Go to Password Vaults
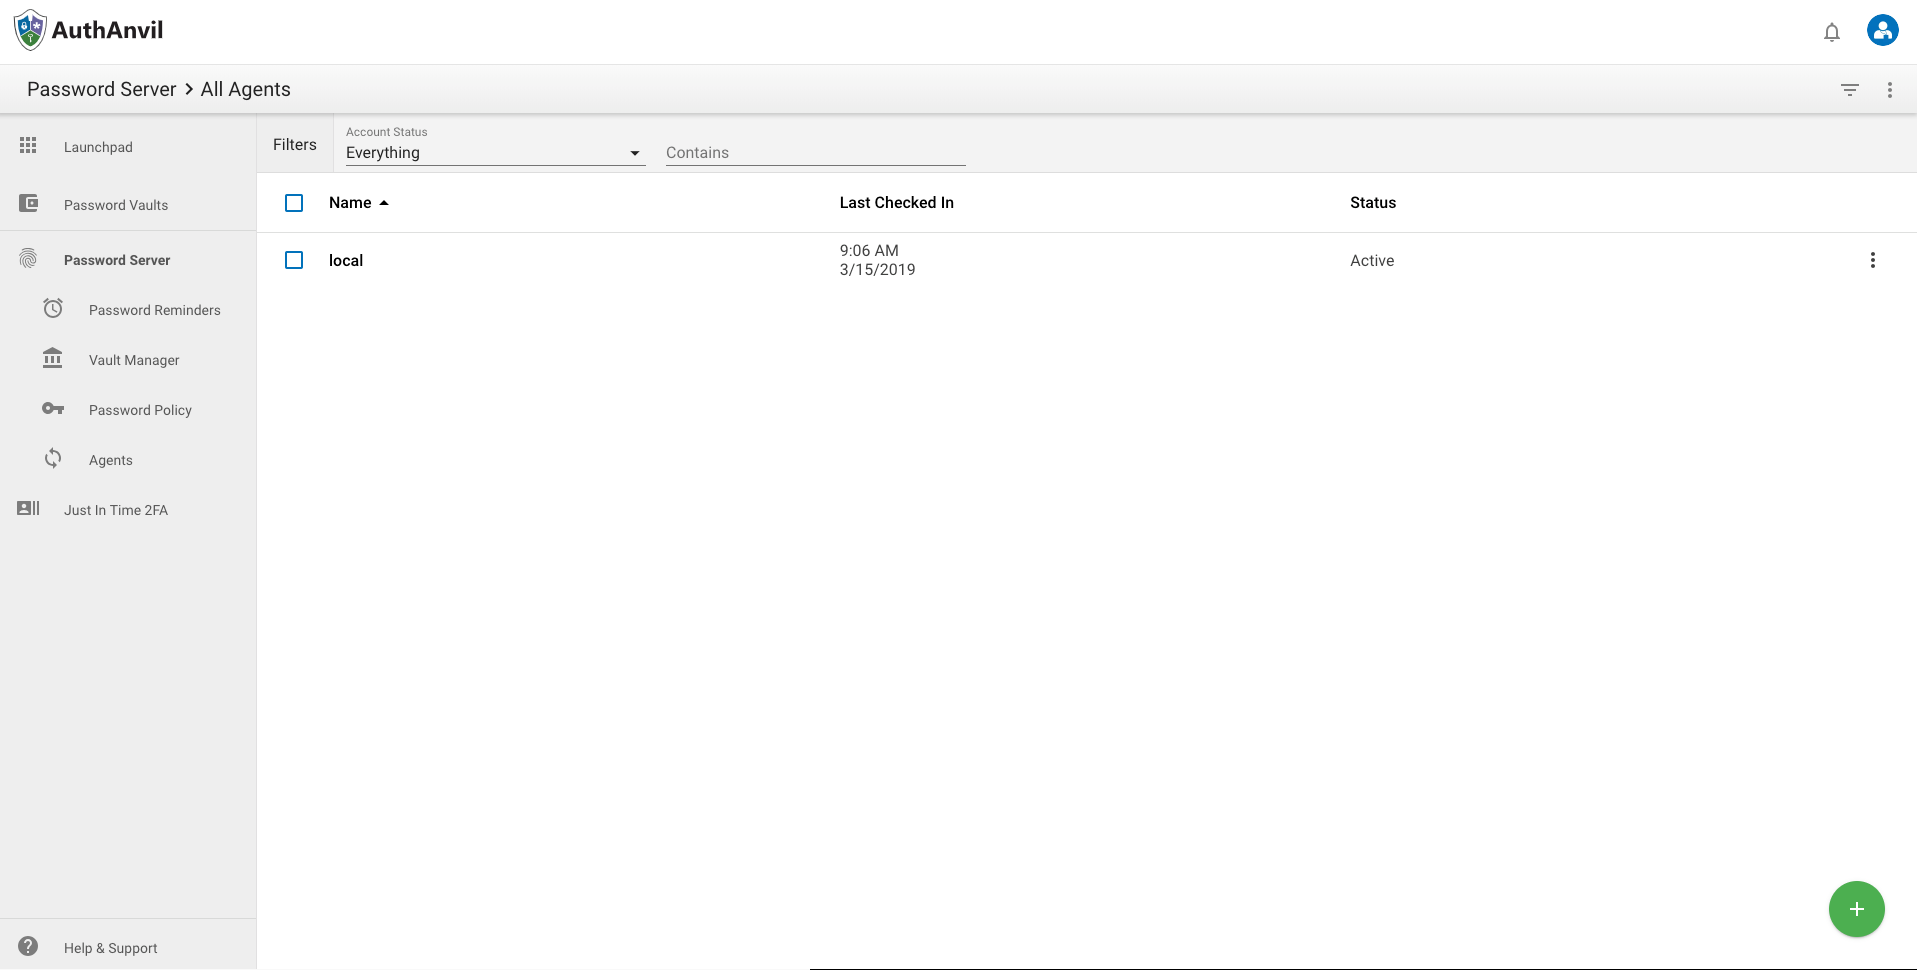Screen dimensions: 1917x970 coord(116,205)
